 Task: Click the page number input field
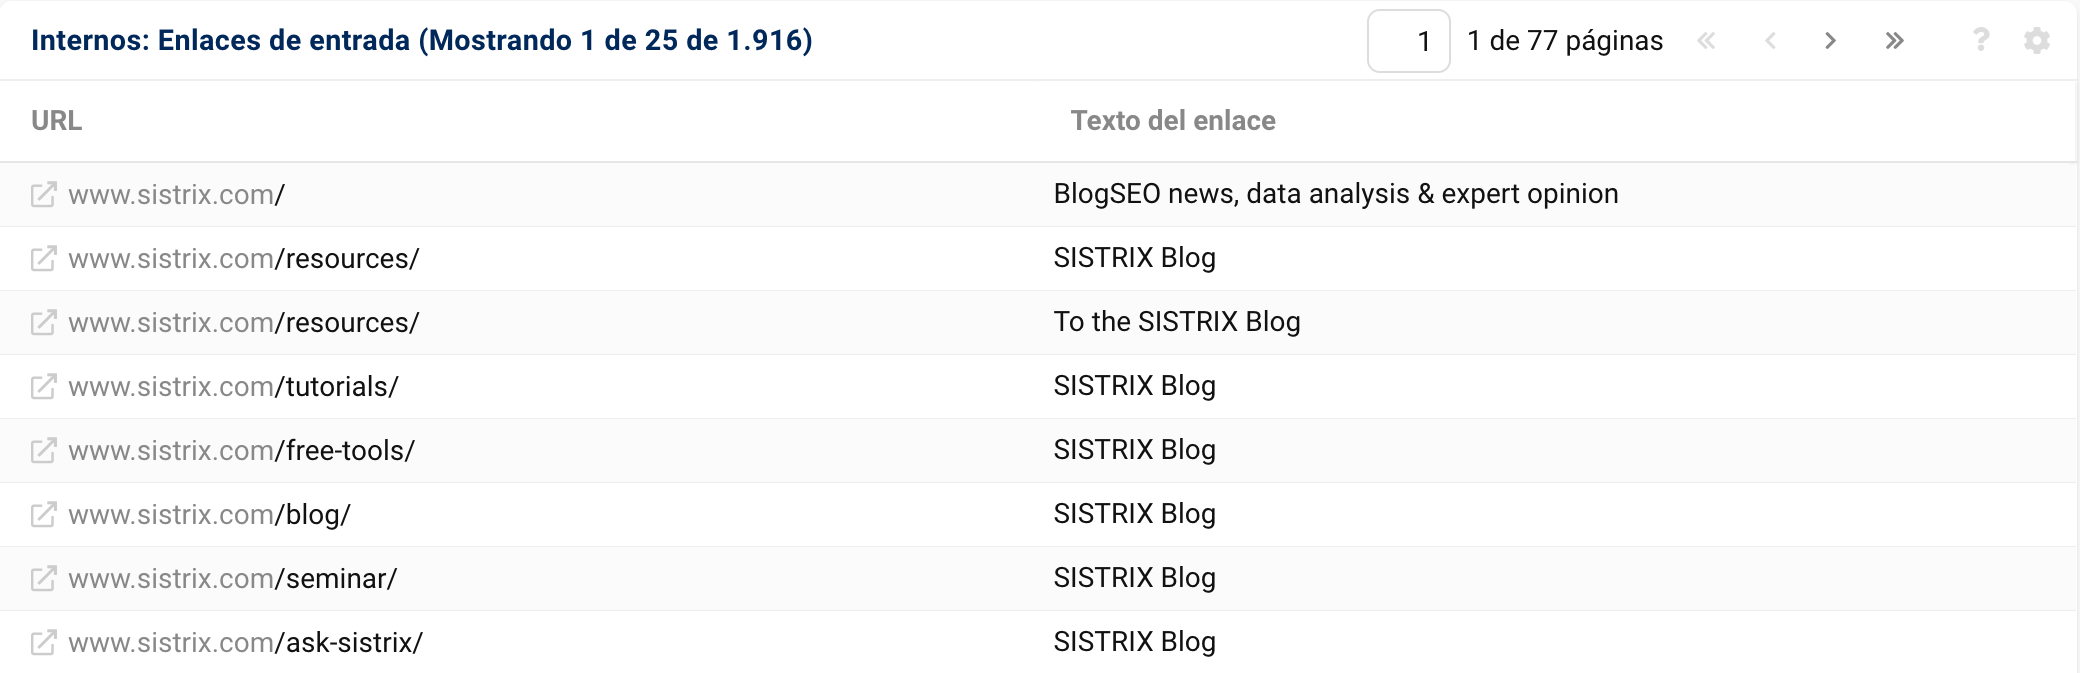point(1408,41)
